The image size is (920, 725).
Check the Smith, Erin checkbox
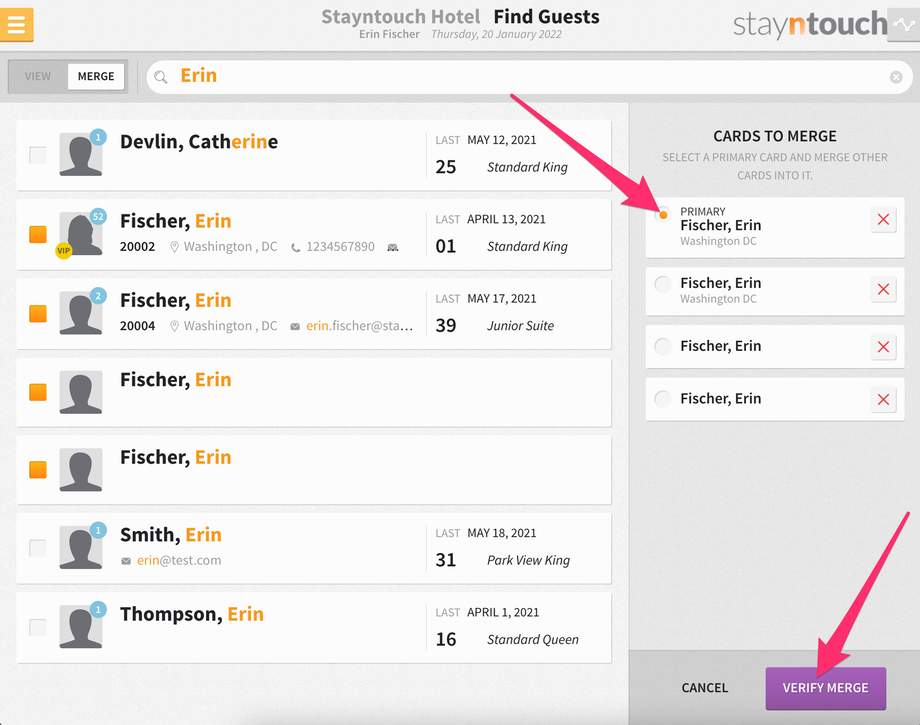[x=38, y=548]
